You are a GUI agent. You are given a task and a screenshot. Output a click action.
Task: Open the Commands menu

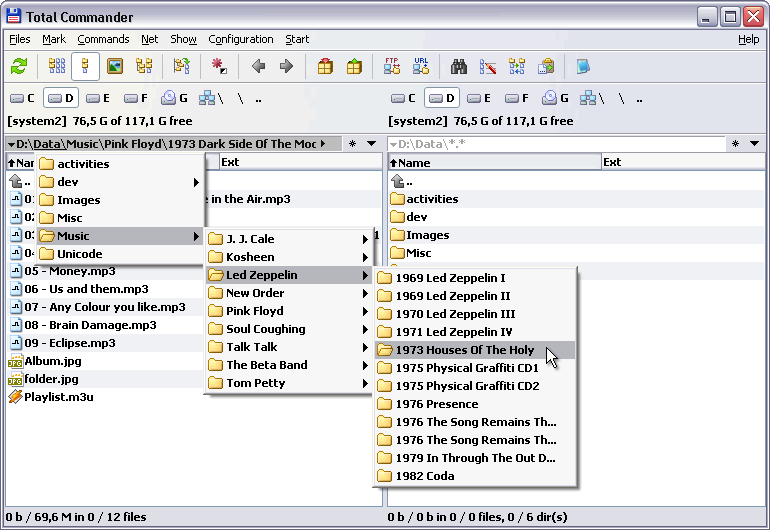(103, 39)
